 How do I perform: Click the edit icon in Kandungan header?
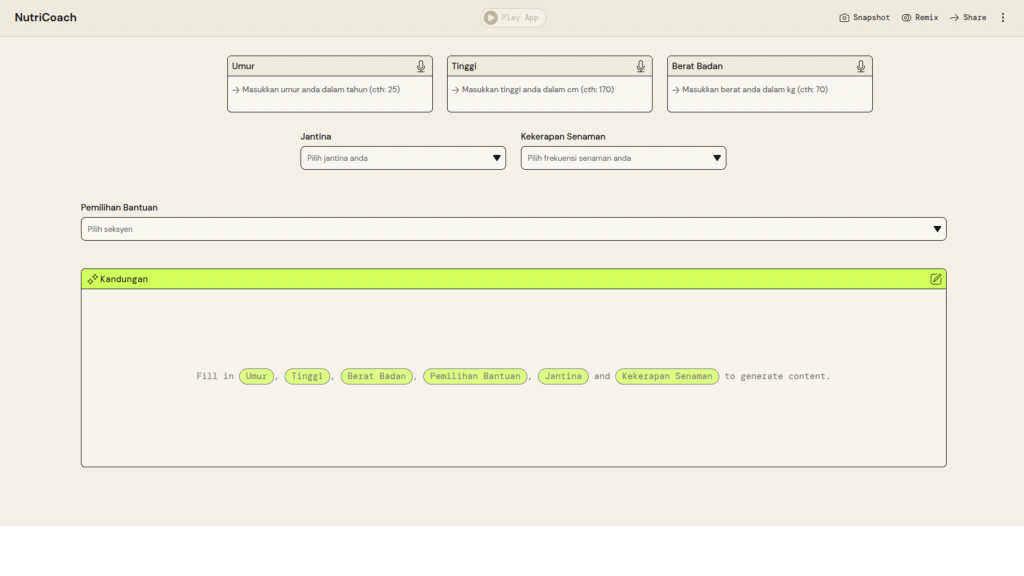point(936,279)
